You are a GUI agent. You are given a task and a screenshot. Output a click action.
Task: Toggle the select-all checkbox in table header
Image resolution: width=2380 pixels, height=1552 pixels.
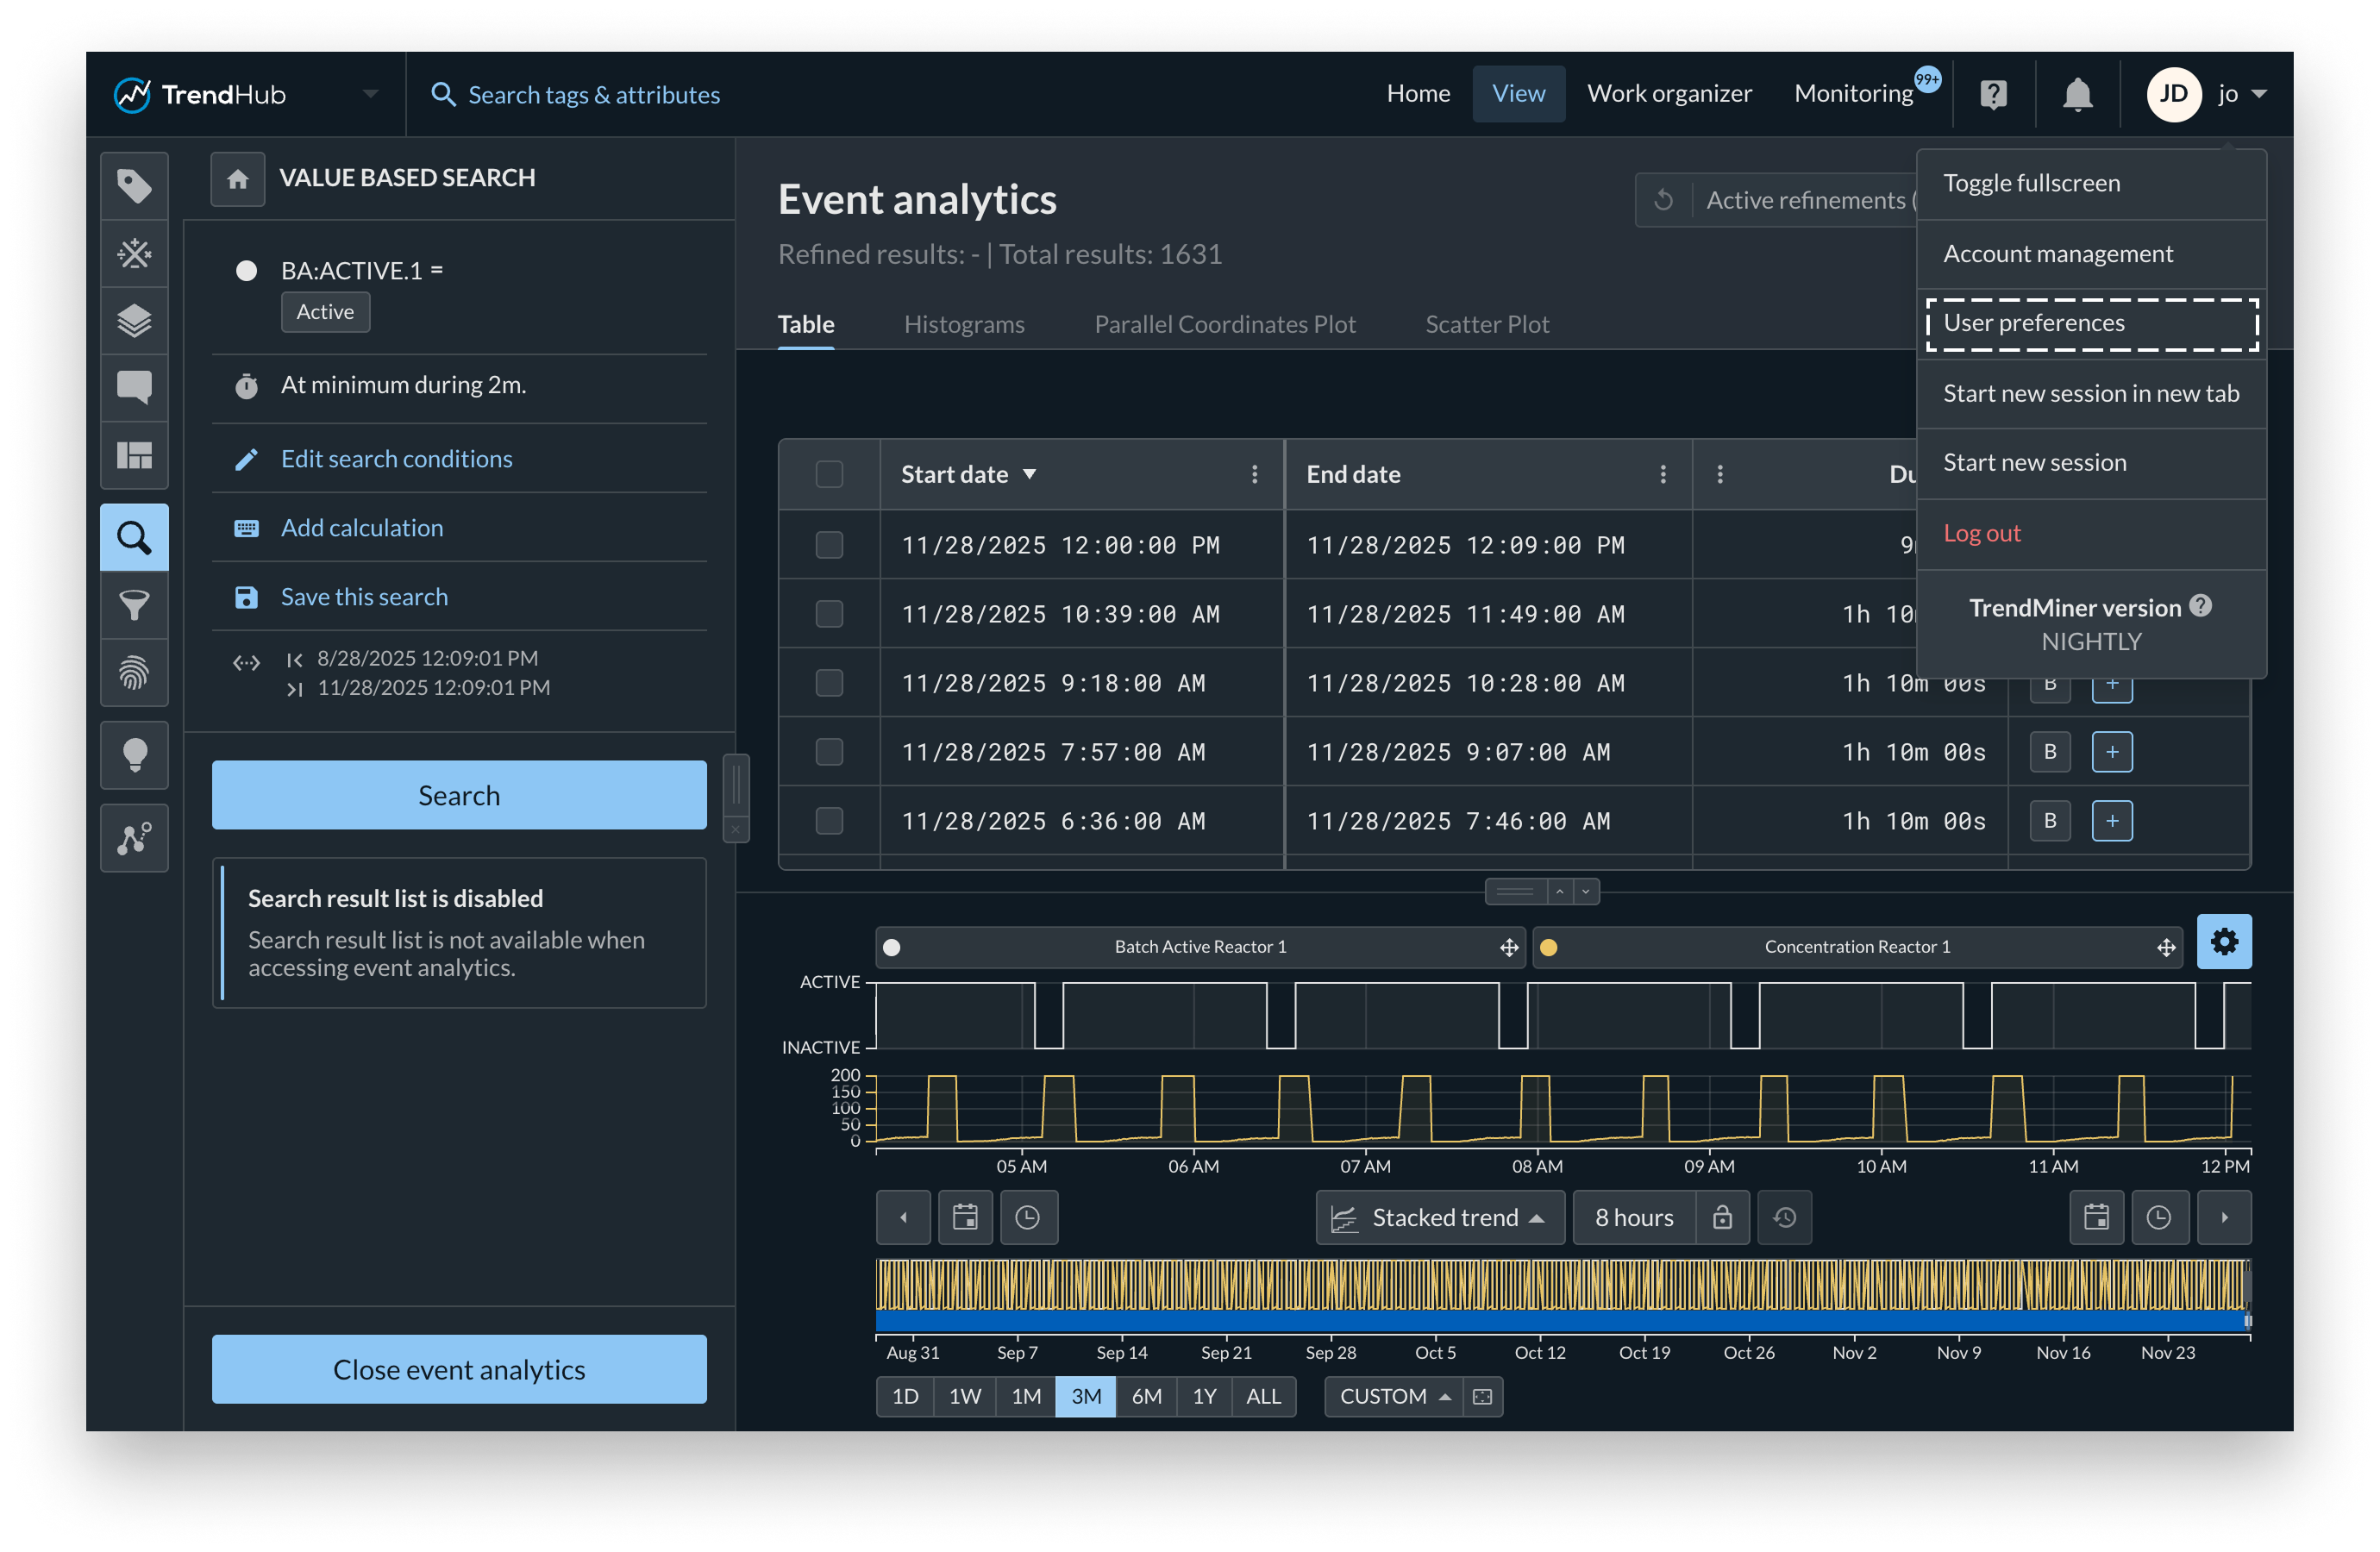829,474
